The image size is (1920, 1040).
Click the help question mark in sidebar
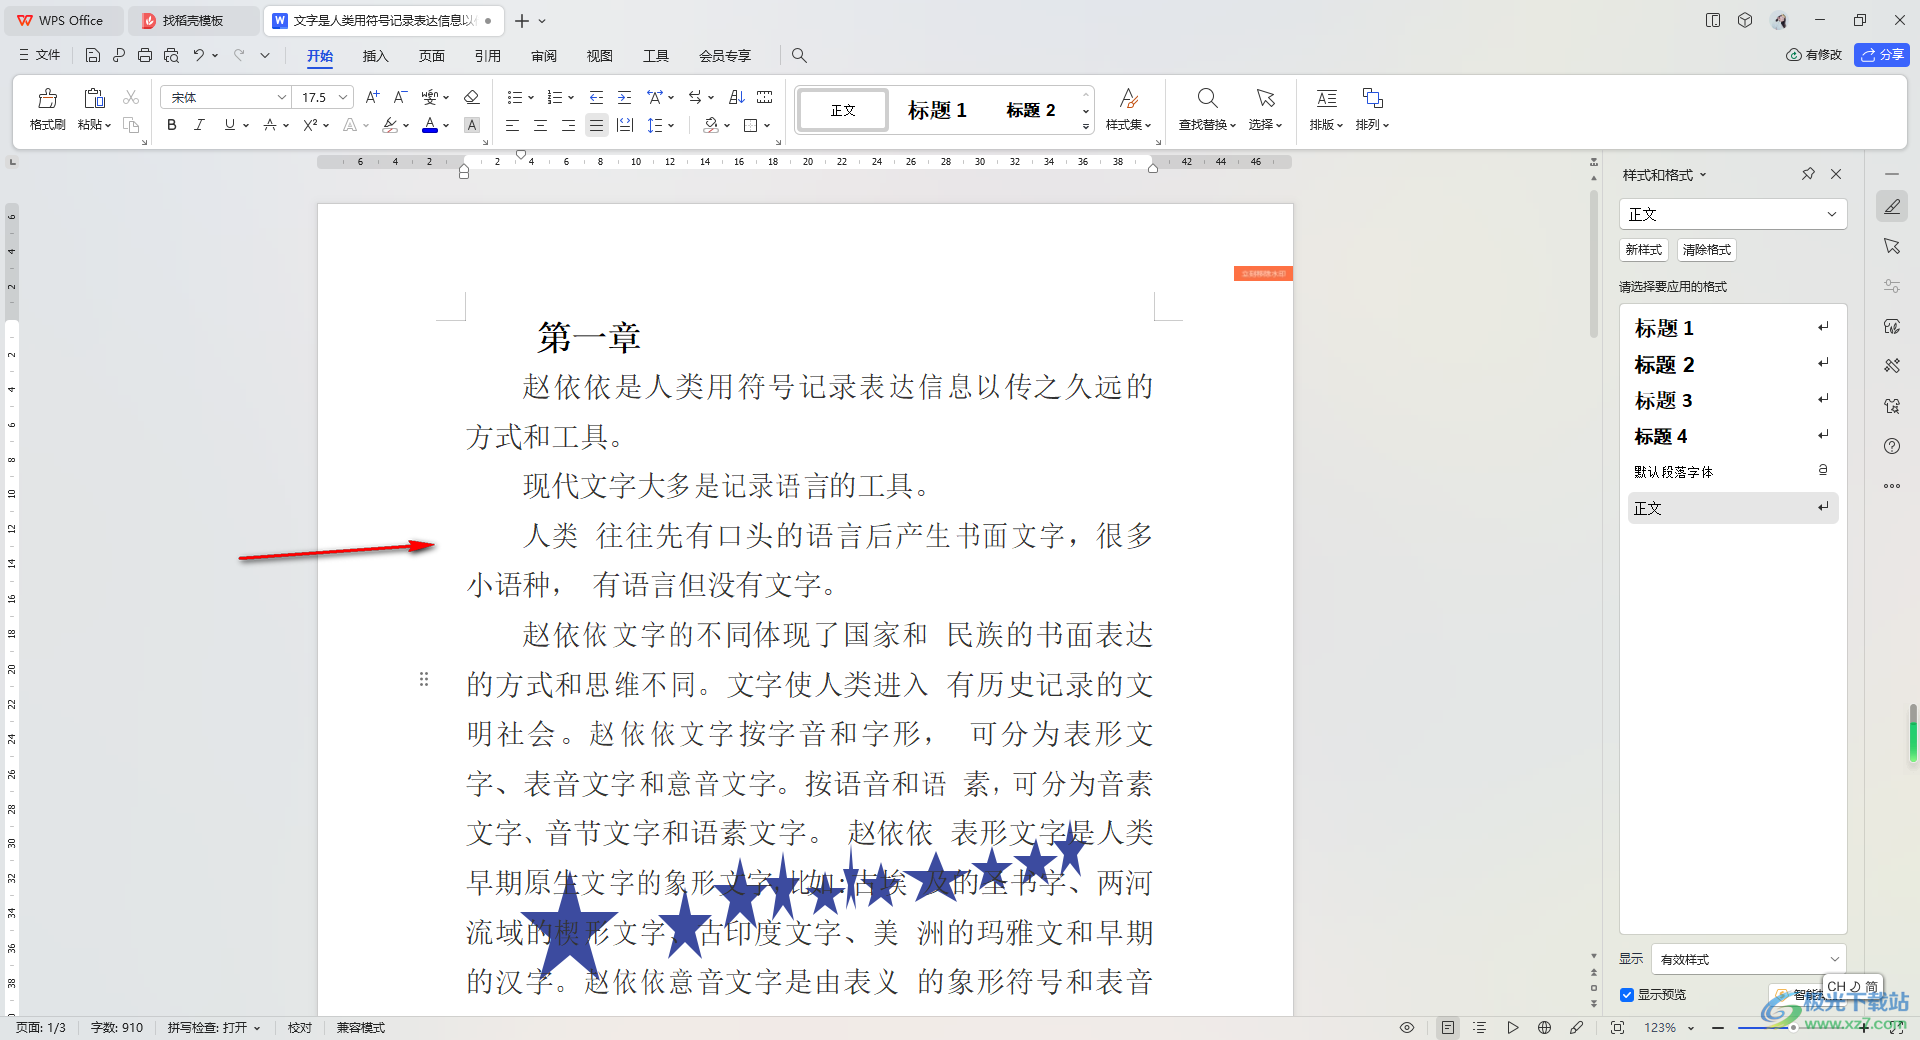pos(1892,446)
